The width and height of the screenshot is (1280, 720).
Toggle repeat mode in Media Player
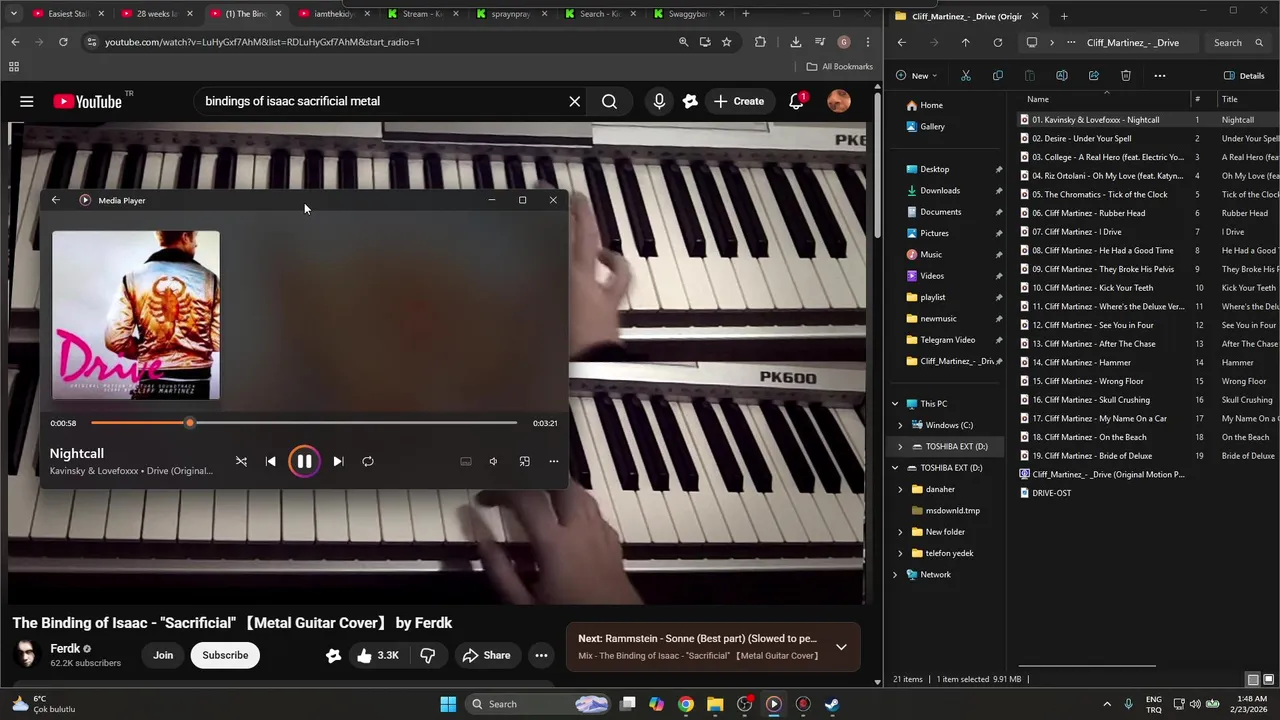(x=368, y=461)
